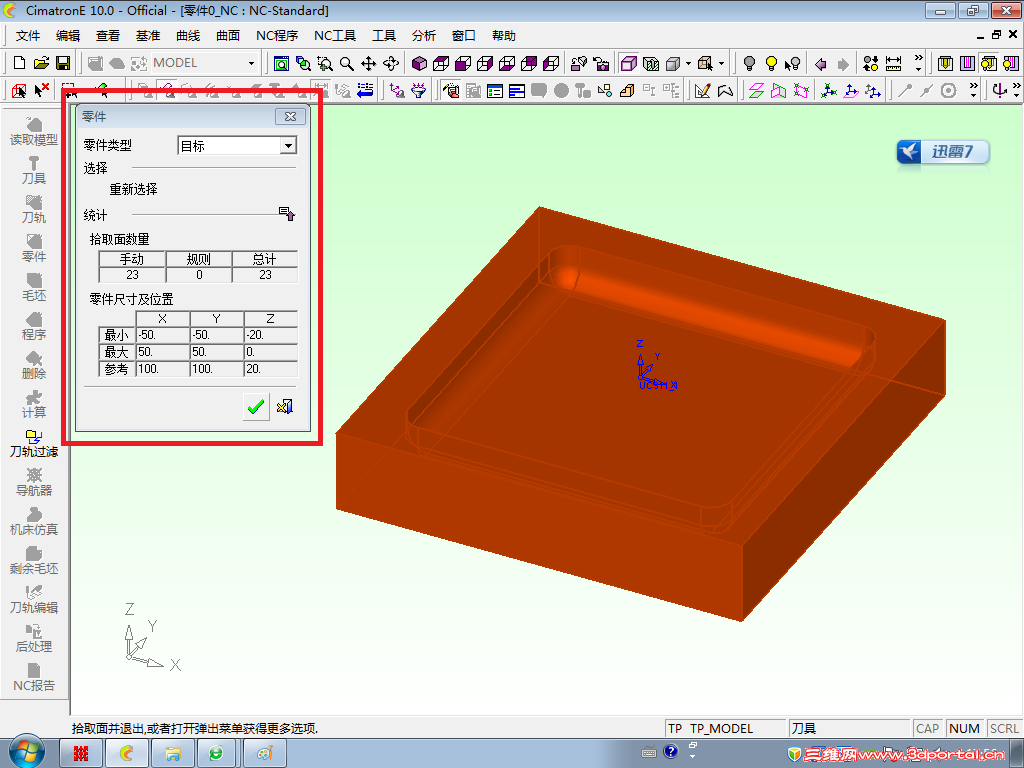The height and width of the screenshot is (768, 1024).
Task: Open the 编辑 menu
Action: pyautogui.click(x=68, y=36)
